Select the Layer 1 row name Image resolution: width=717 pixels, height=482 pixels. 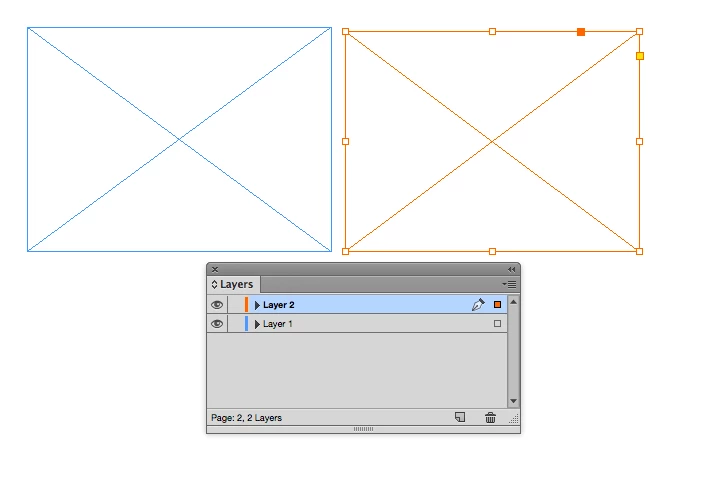(x=278, y=324)
